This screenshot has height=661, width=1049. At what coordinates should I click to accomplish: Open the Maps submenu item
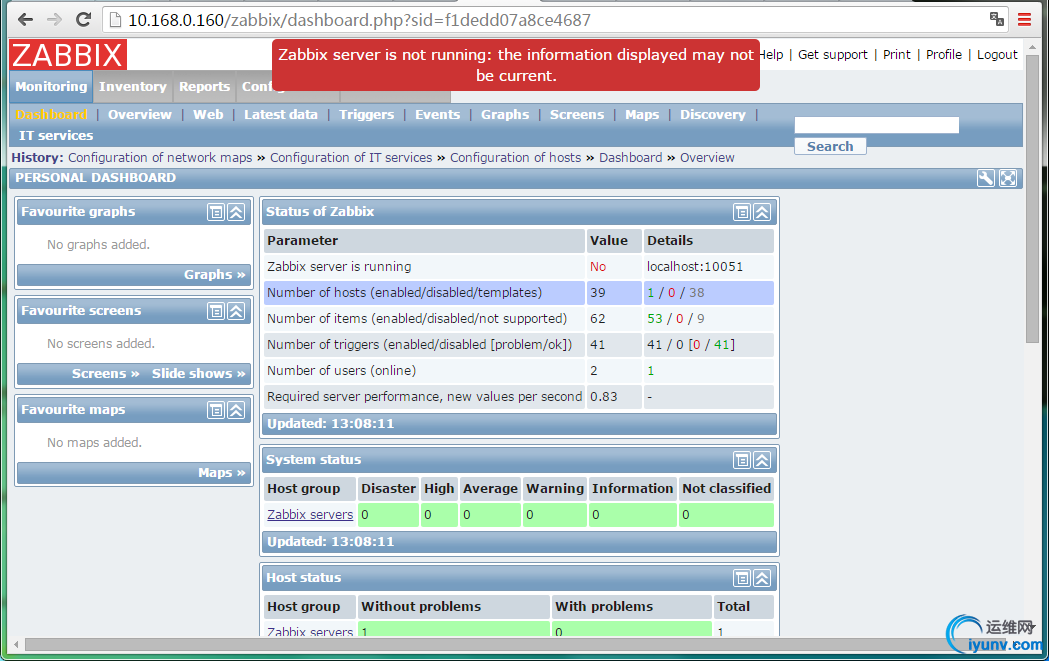642,114
